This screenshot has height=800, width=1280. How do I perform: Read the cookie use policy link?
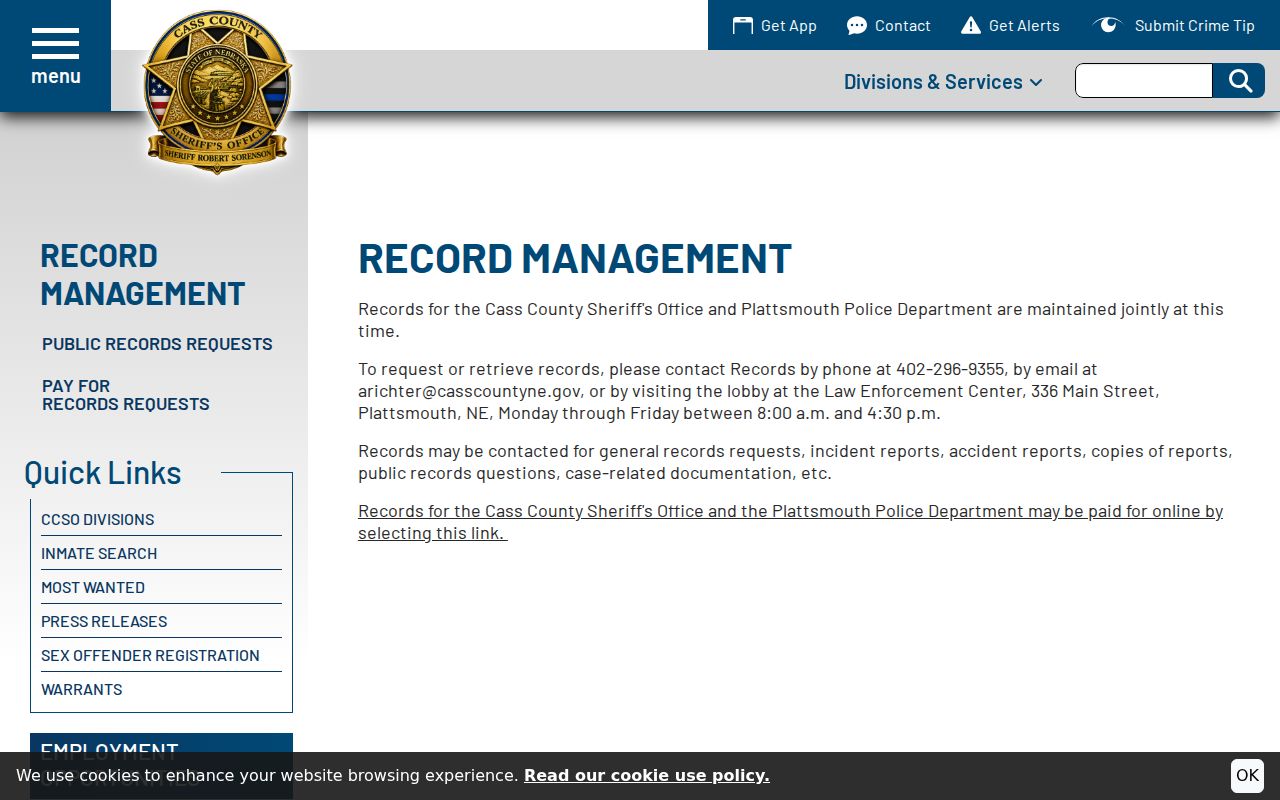click(x=647, y=776)
